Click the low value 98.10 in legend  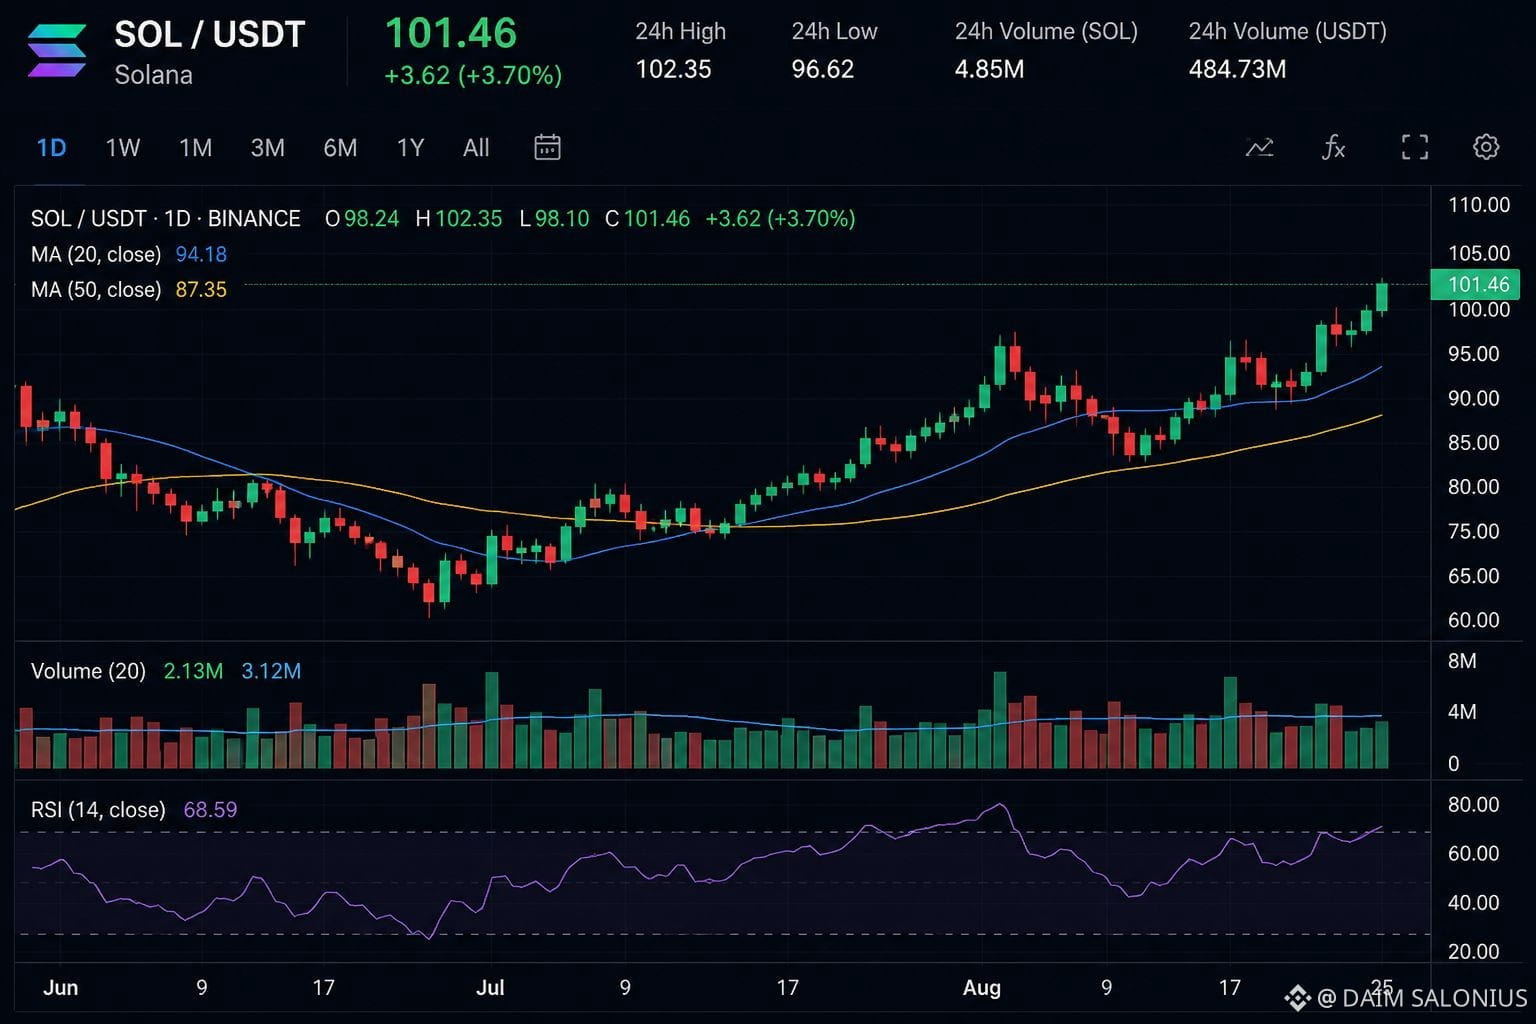tap(562, 219)
